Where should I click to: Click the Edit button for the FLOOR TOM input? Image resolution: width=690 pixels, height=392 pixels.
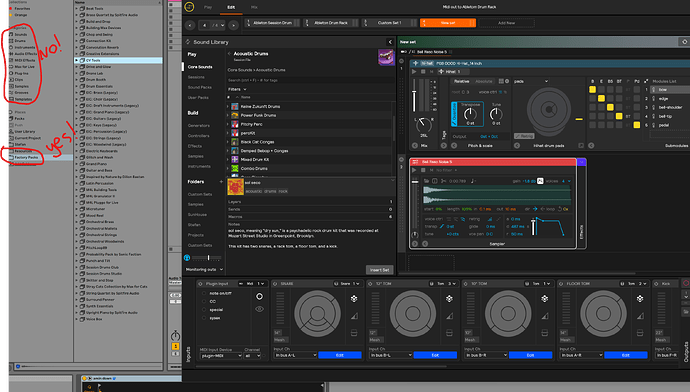(x=626, y=355)
